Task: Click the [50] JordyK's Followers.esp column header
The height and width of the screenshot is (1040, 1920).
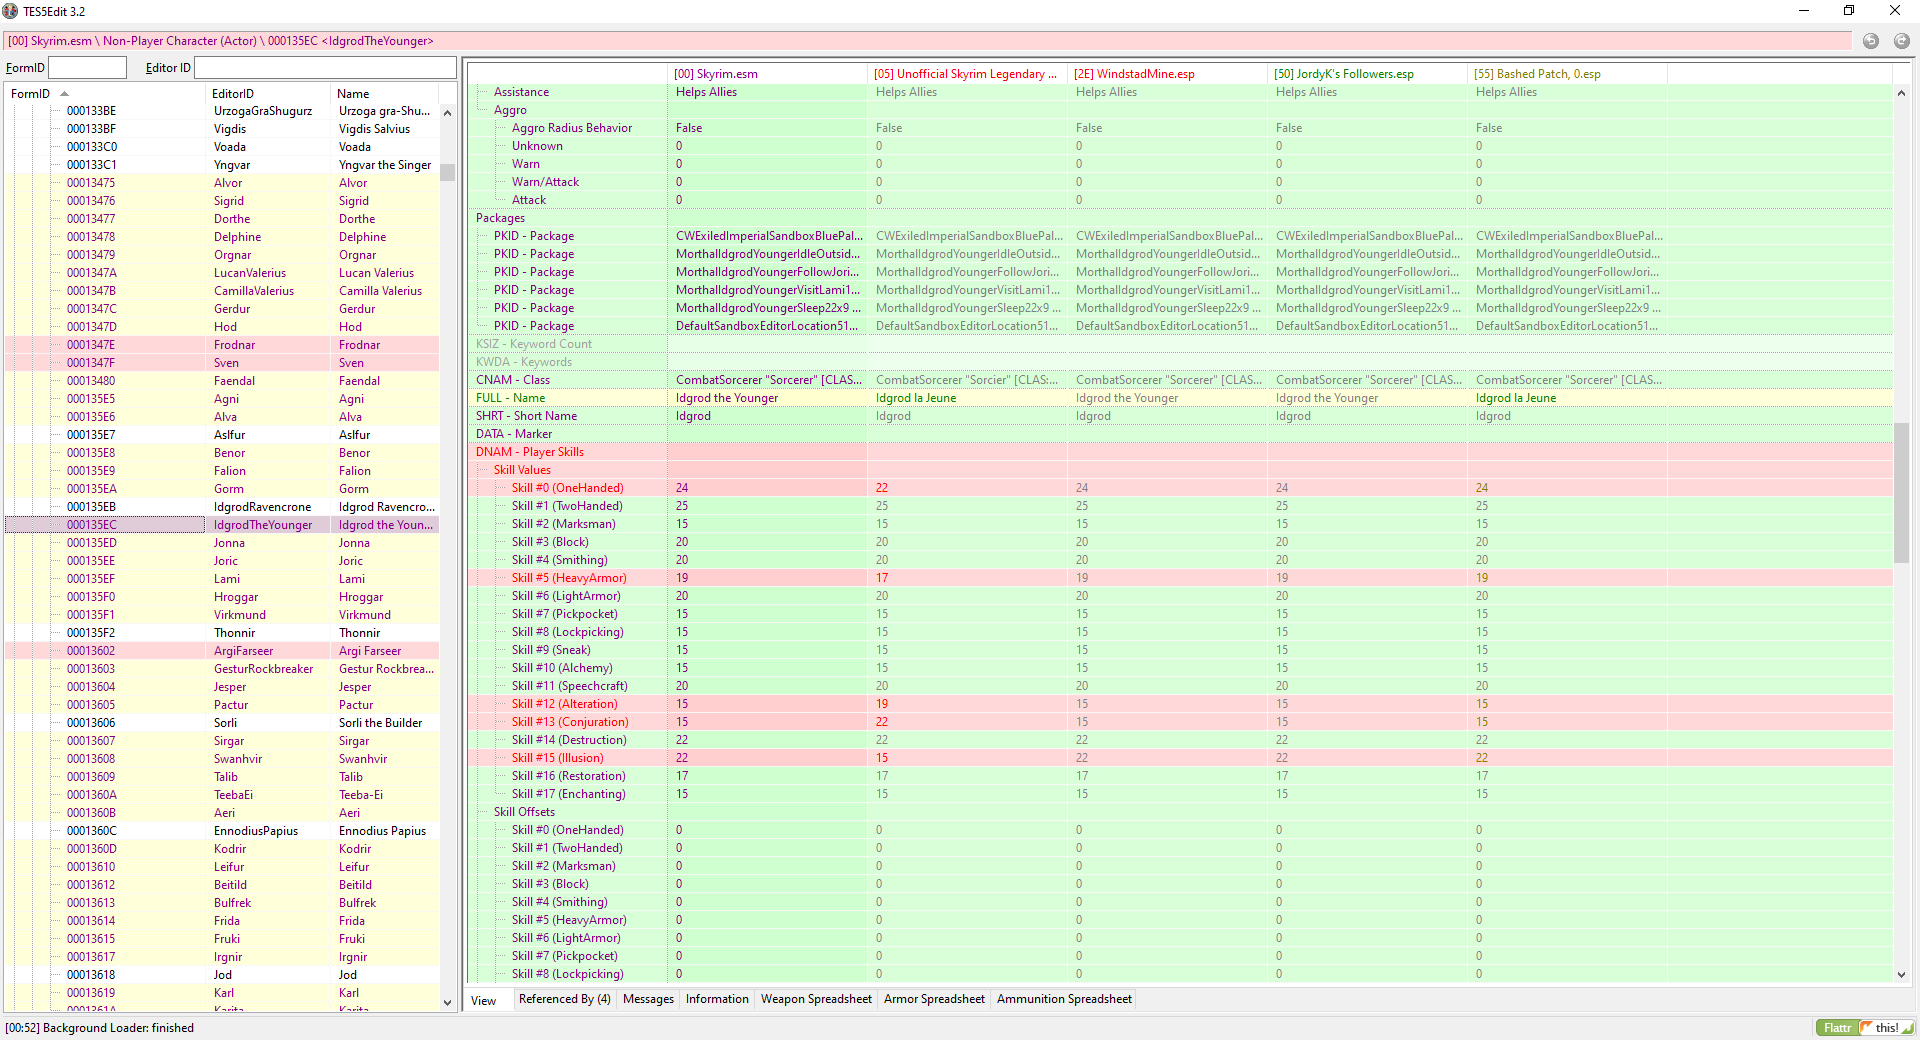Action: coord(1367,74)
